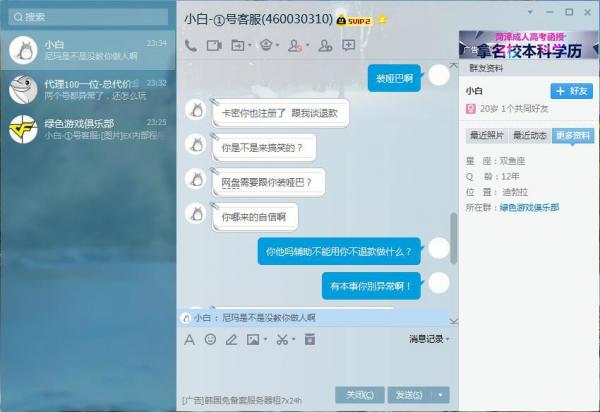Click the send picture icon
The image size is (600, 412).
[x=253, y=339]
